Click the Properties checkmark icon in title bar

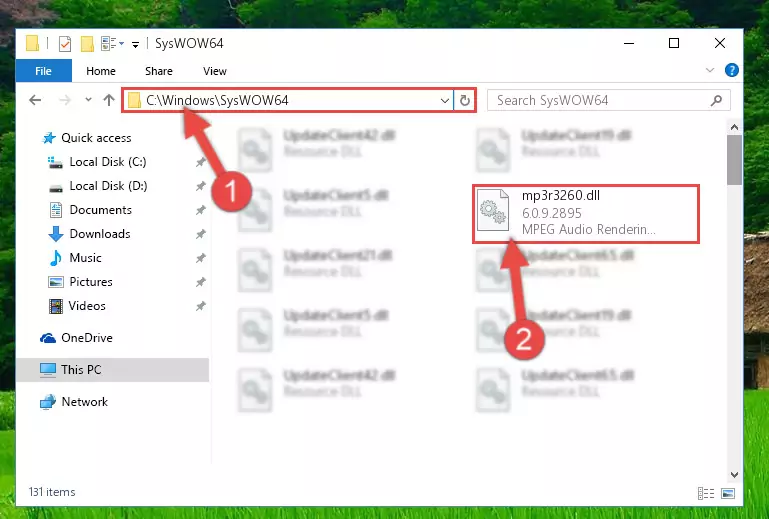(65, 44)
